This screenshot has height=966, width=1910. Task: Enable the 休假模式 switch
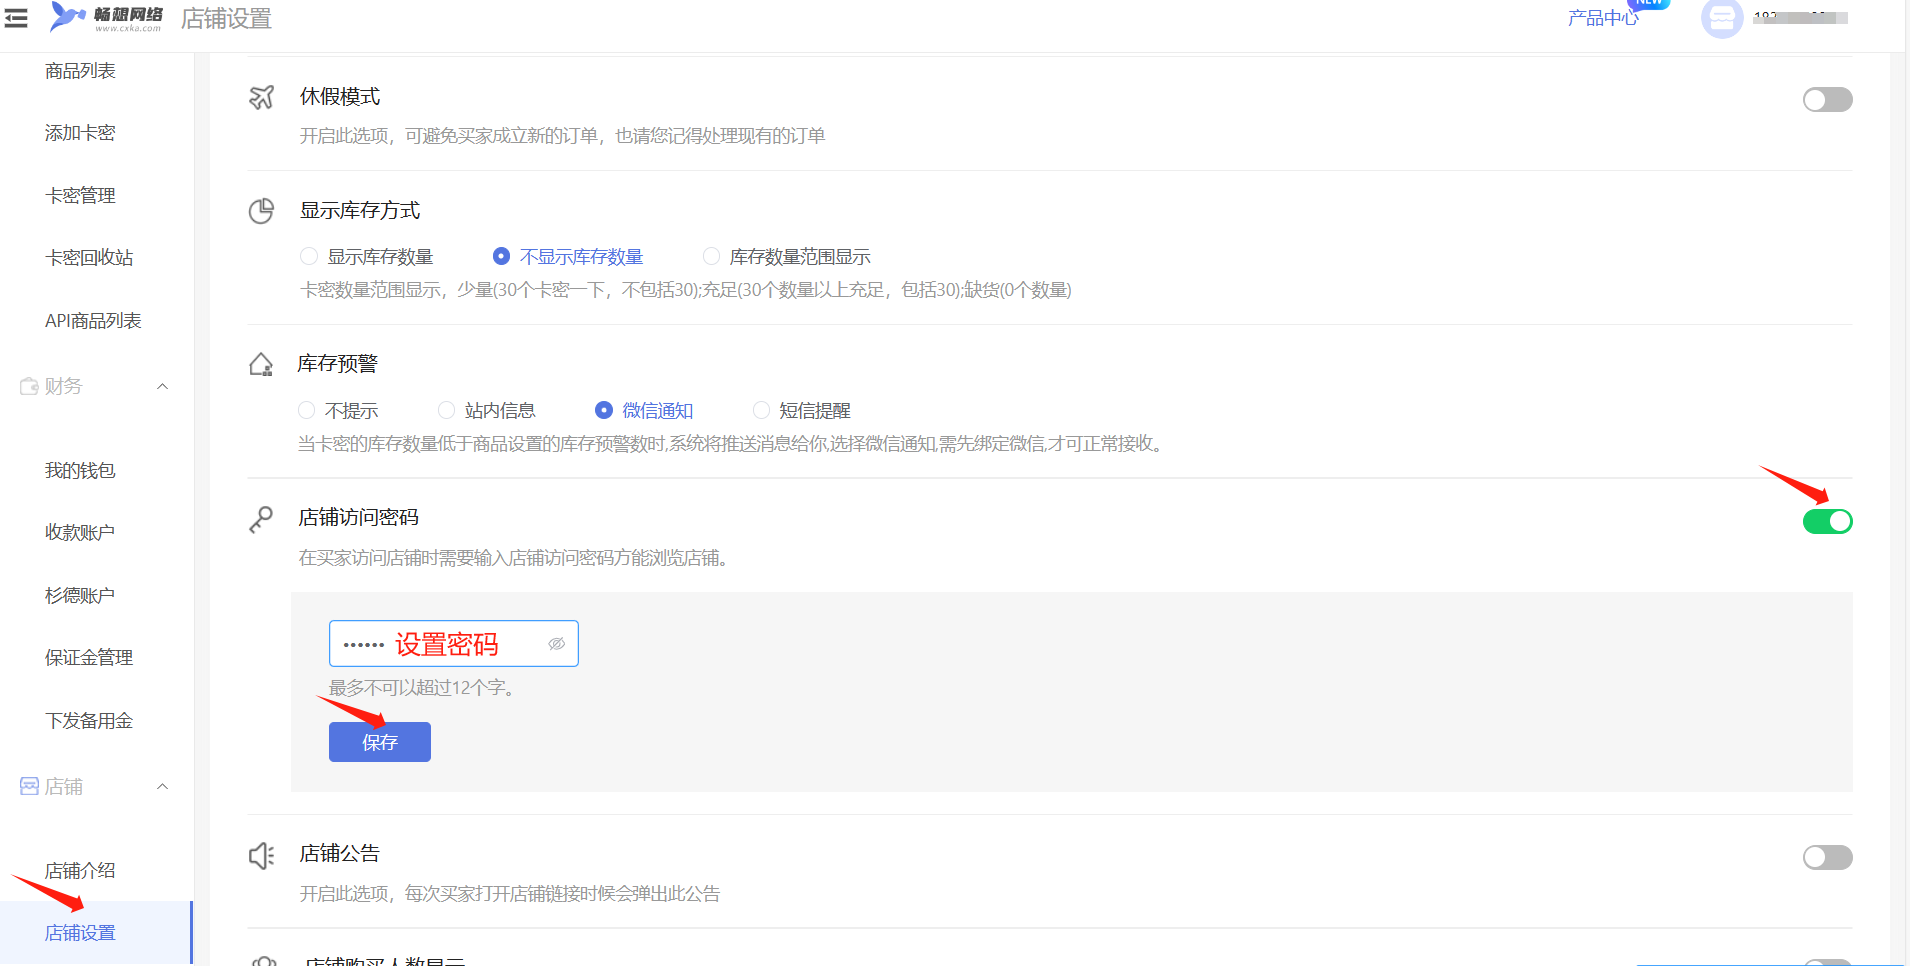[1827, 100]
